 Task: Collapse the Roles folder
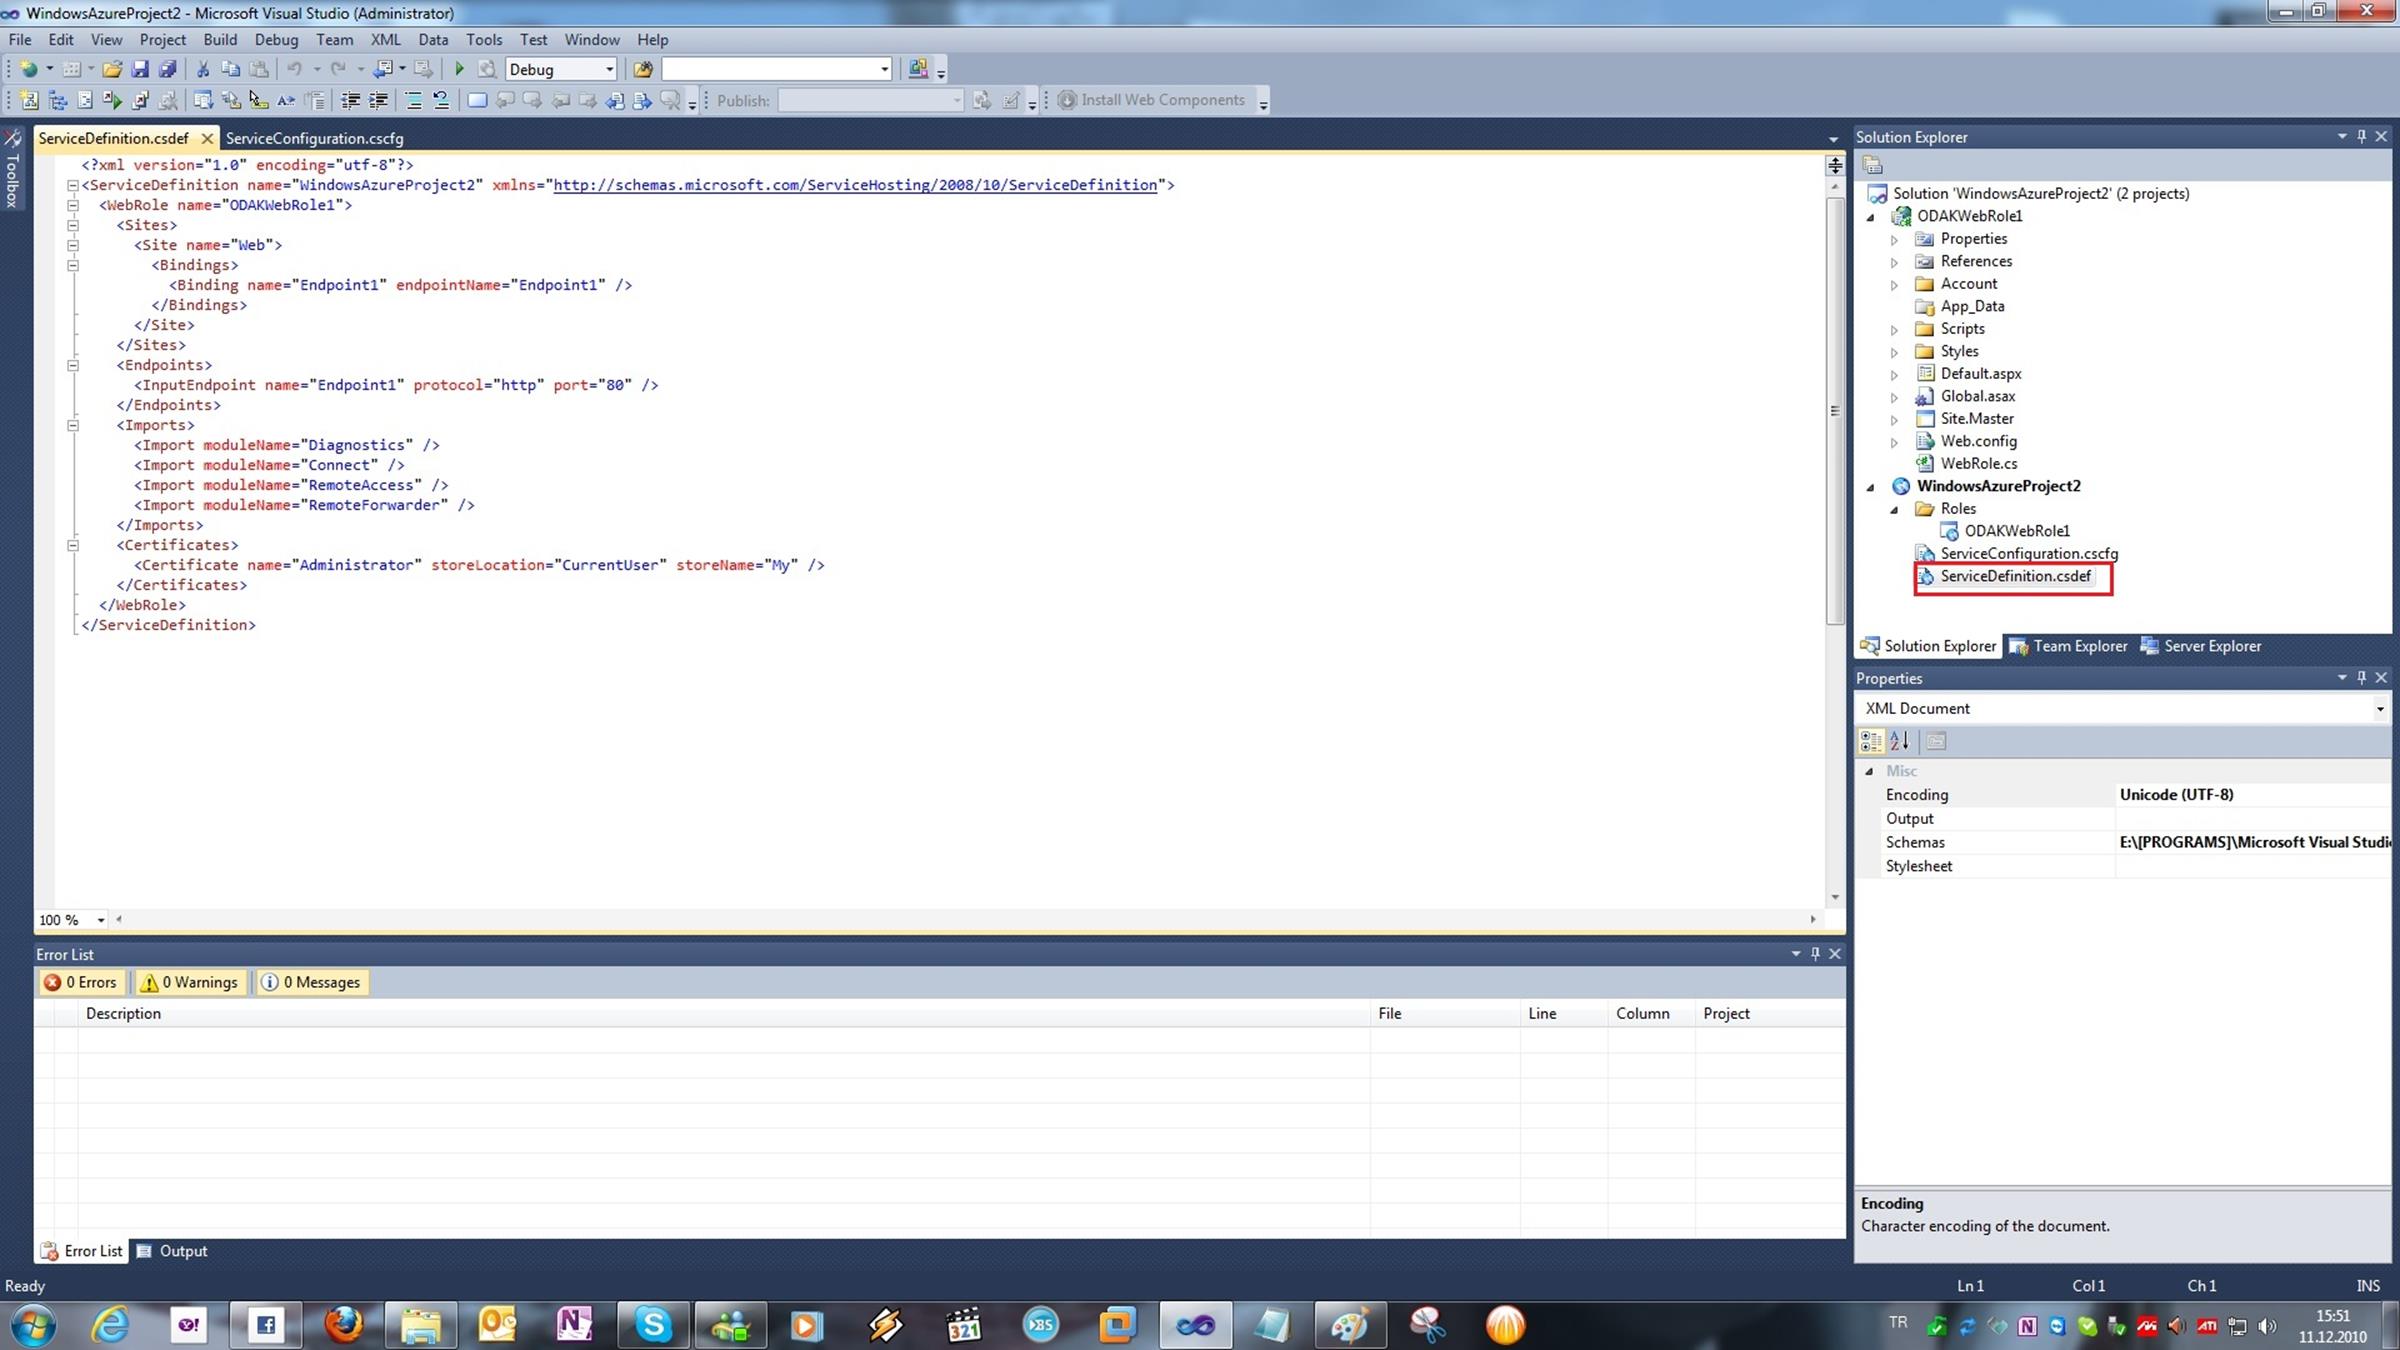(1894, 509)
